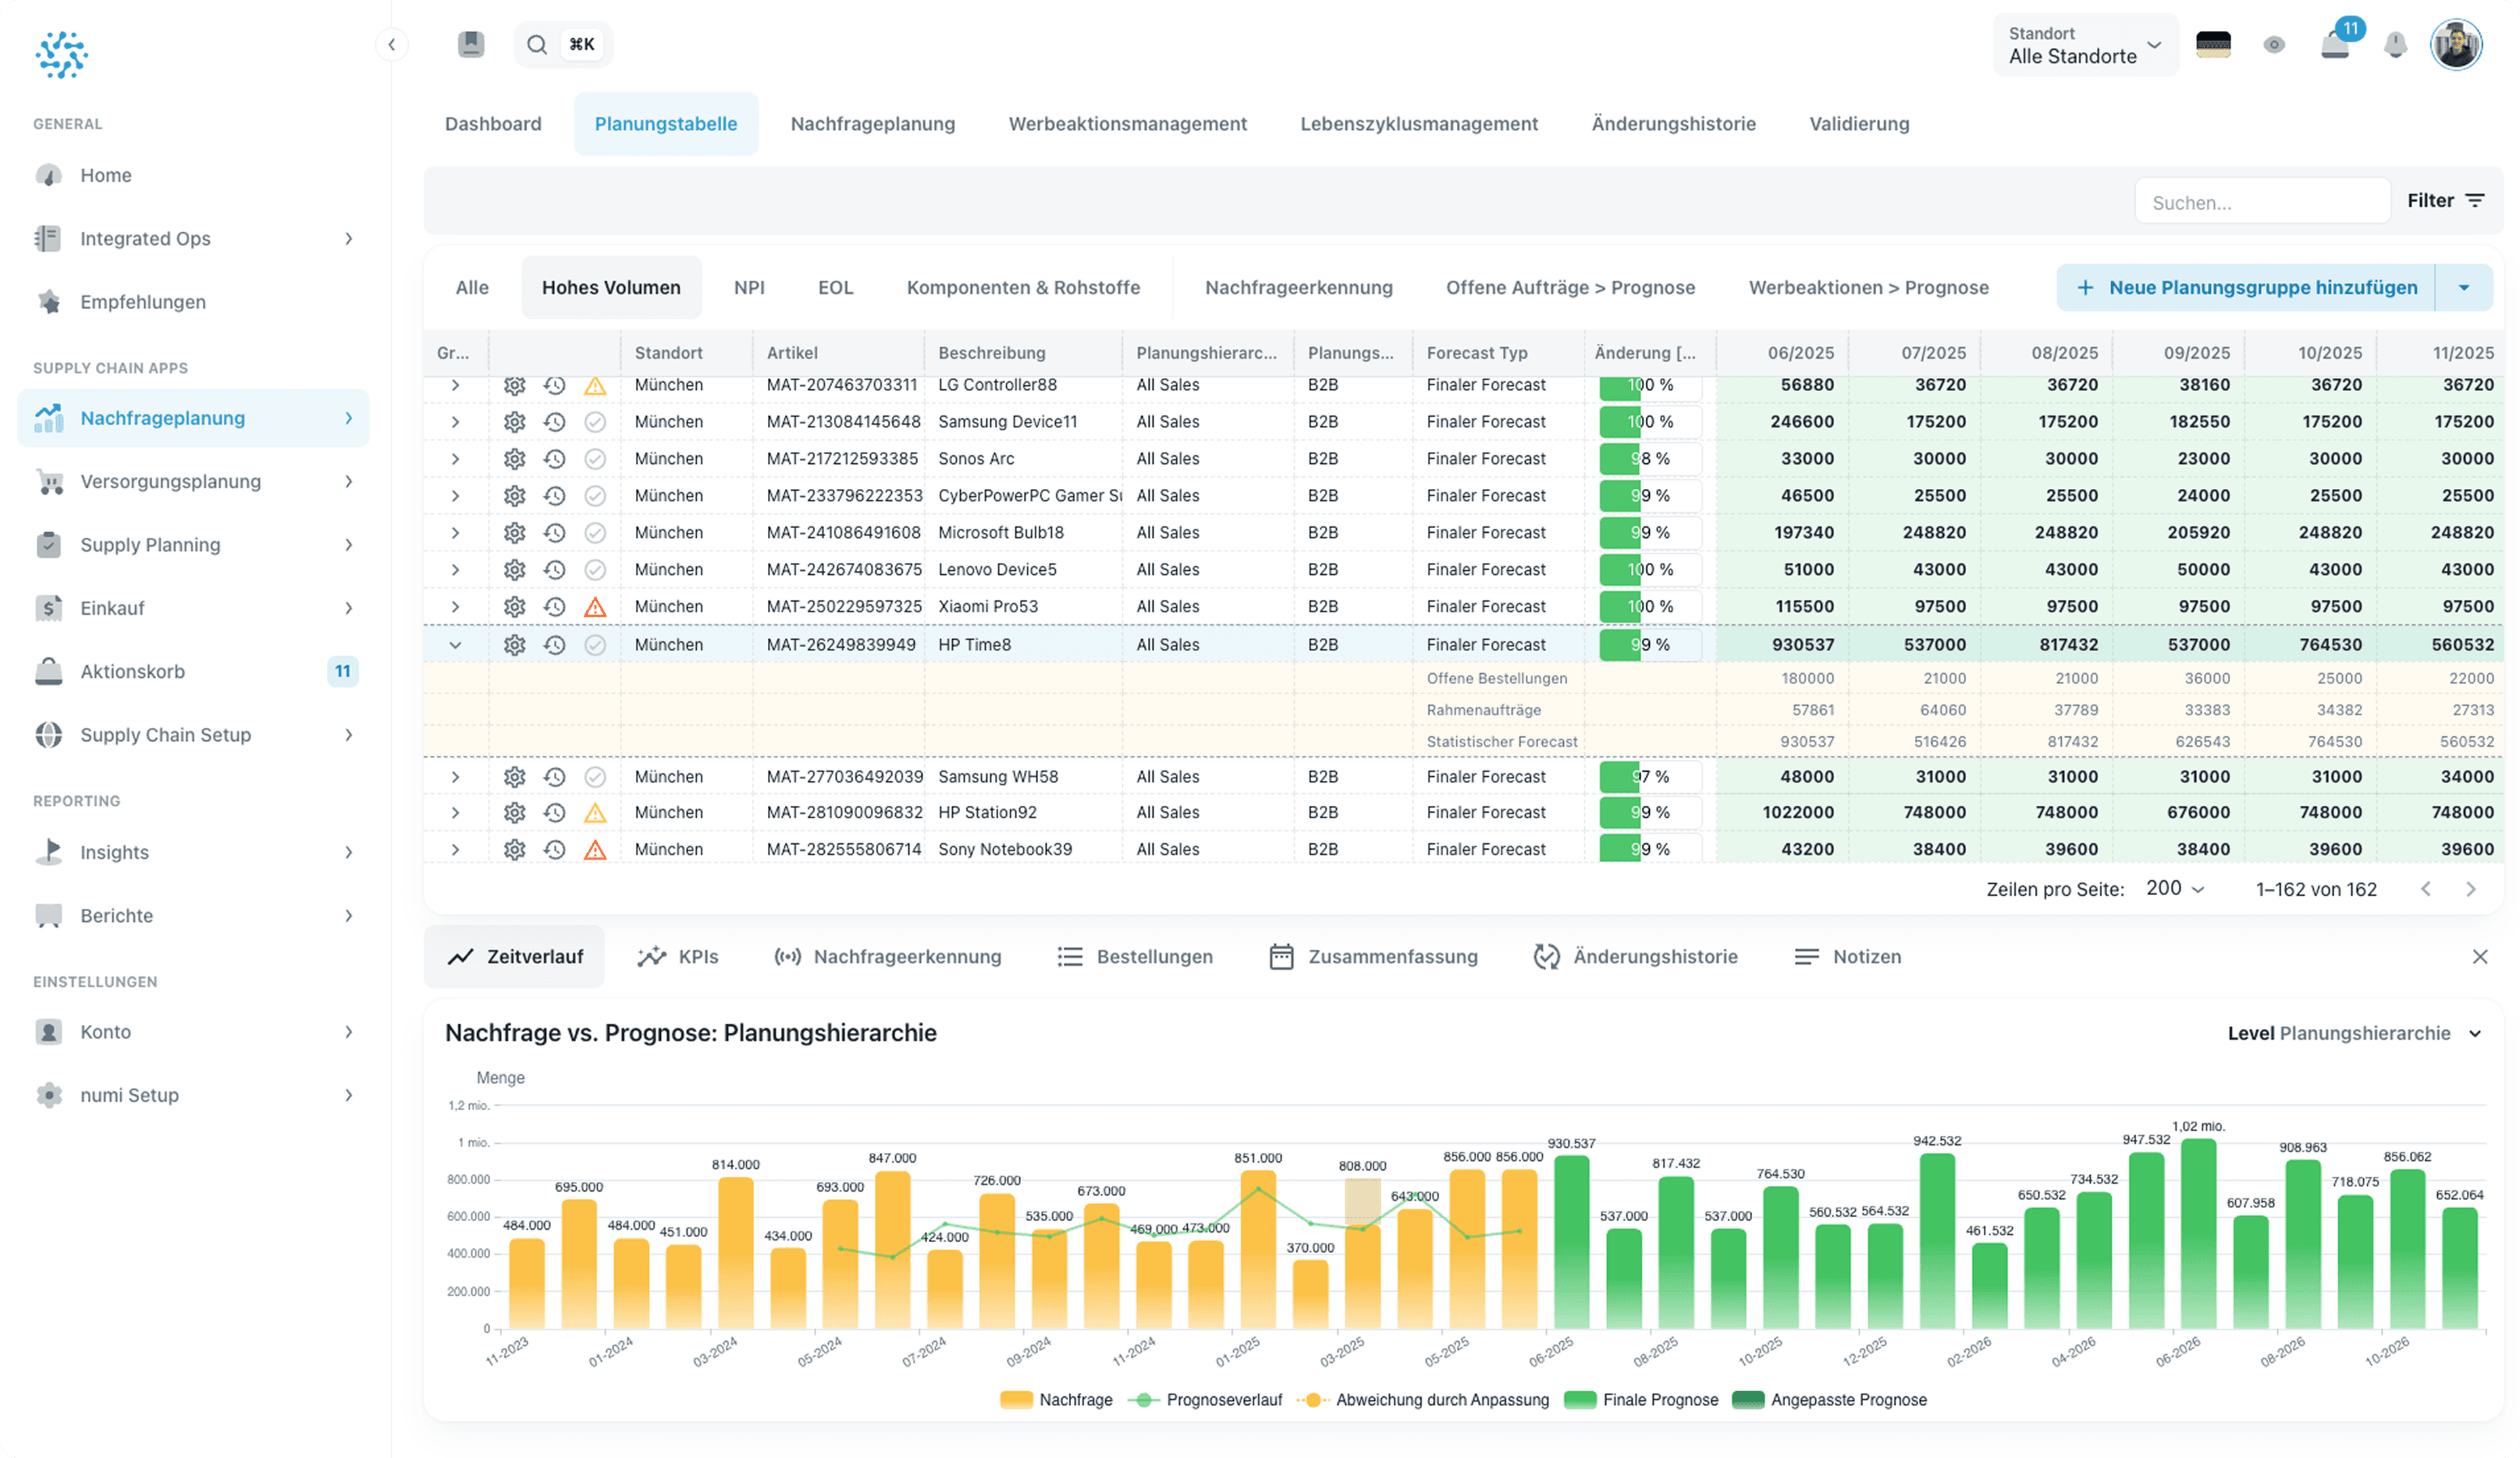Toggle the status check icon on Microsoft Bulb18 row
2520x1458 pixels.
(596, 532)
